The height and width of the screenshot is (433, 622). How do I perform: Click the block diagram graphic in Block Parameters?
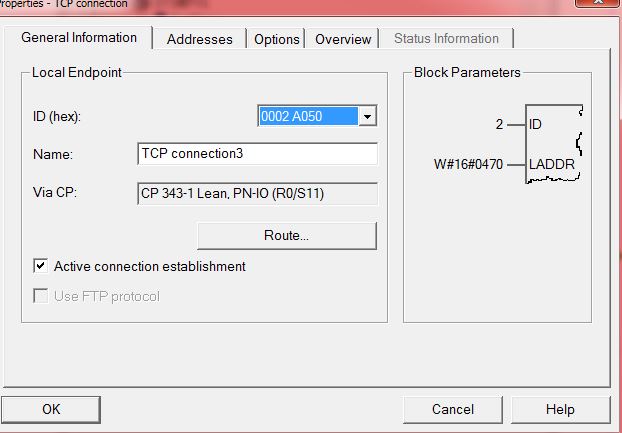coord(554,144)
